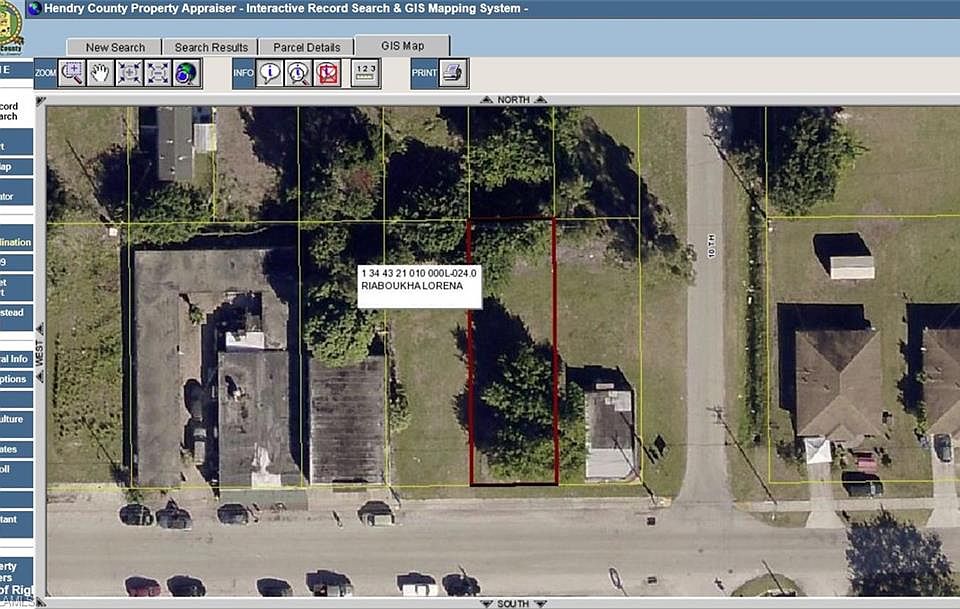This screenshot has height=609, width=960.
Task: Clear selection with red crossed info icon
Action: pyautogui.click(x=328, y=73)
